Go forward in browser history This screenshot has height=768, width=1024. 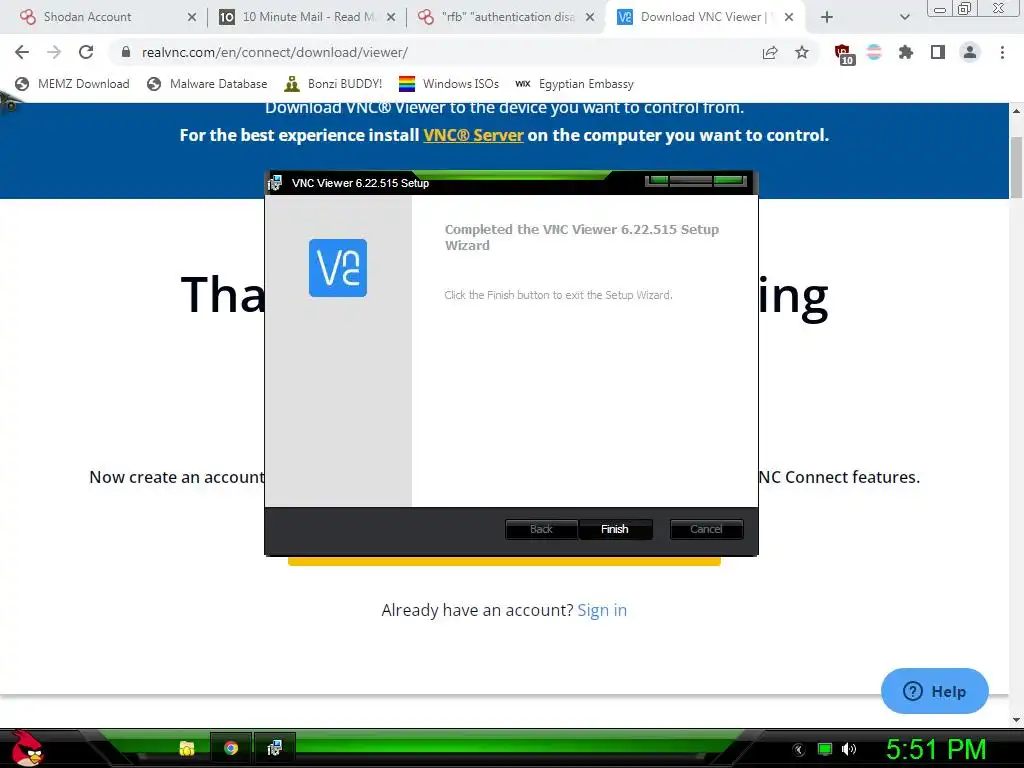pos(54,52)
